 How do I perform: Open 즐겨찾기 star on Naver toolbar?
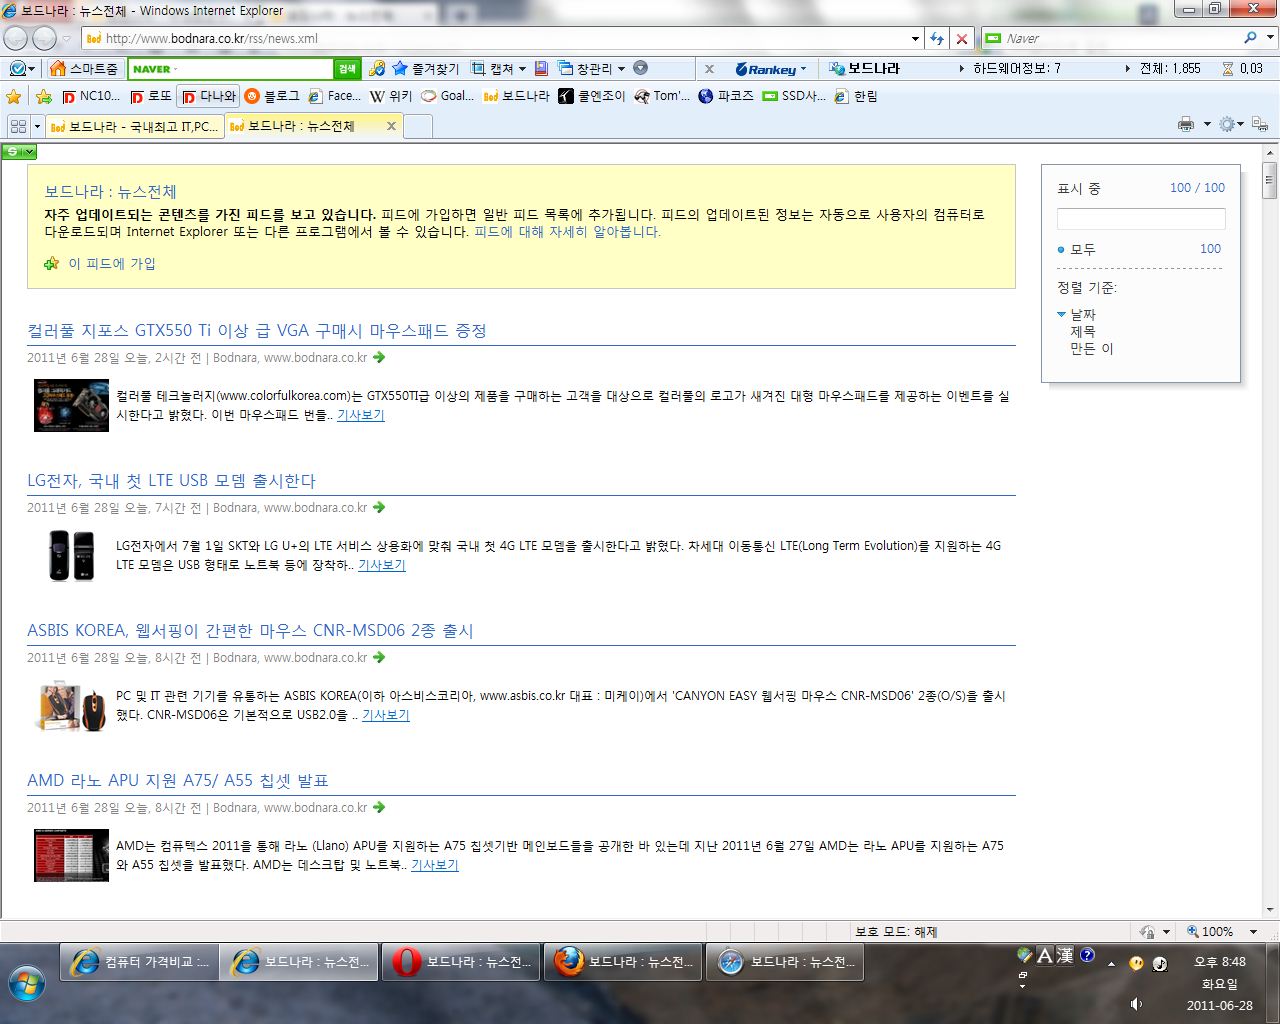point(425,69)
